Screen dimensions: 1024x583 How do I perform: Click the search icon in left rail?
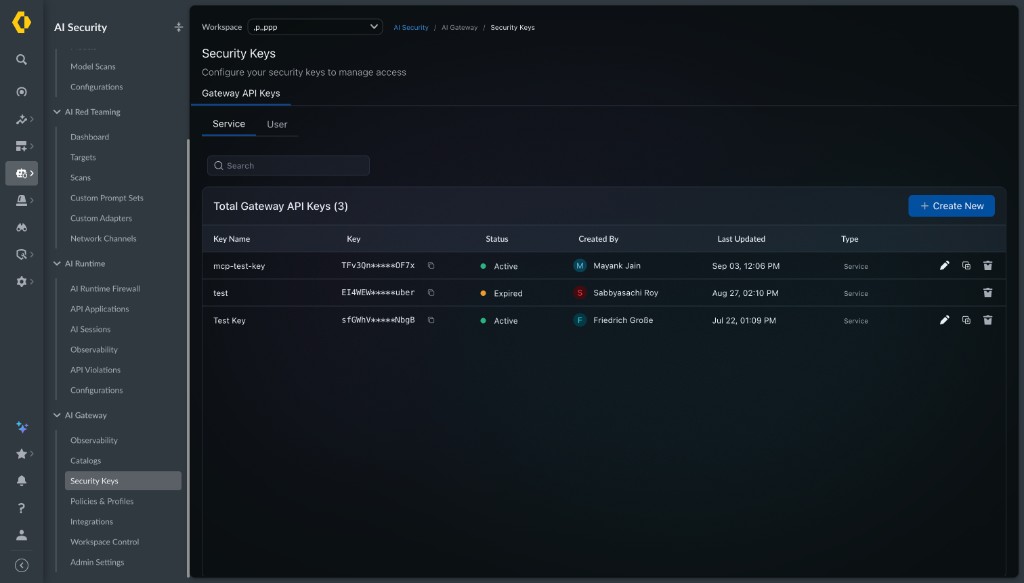tap(22, 59)
